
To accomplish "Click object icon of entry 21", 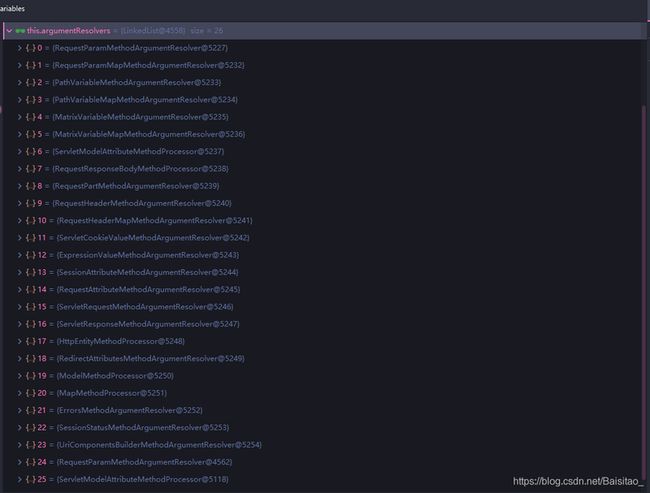I will coord(31,410).
